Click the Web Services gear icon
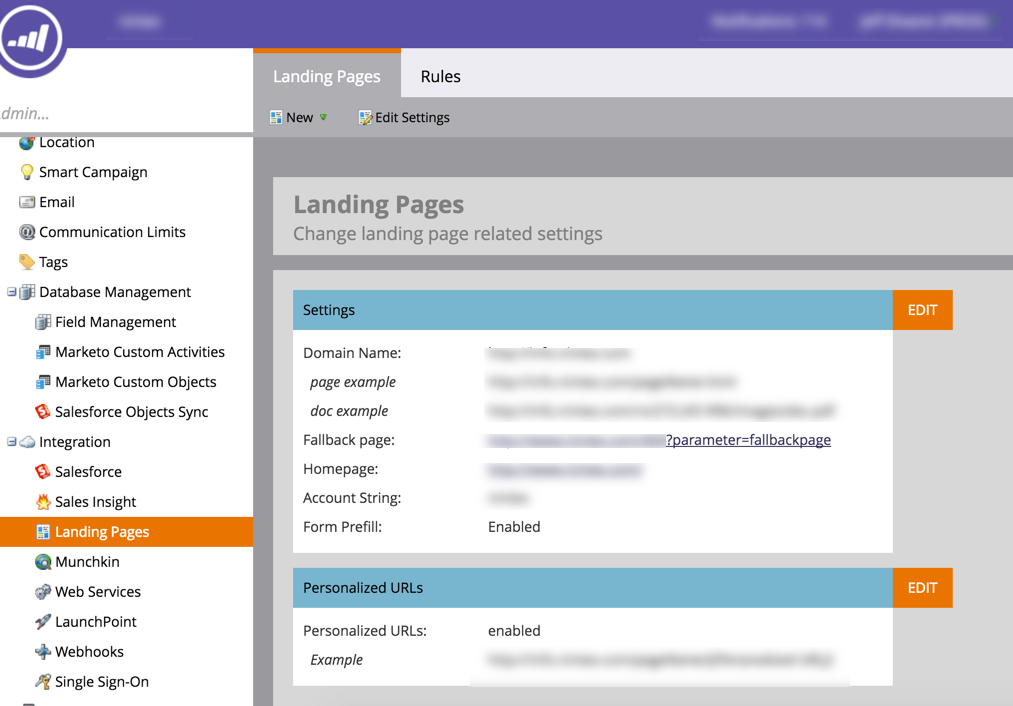The height and width of the screenshot is (706, 1013). tap(43, 592)
